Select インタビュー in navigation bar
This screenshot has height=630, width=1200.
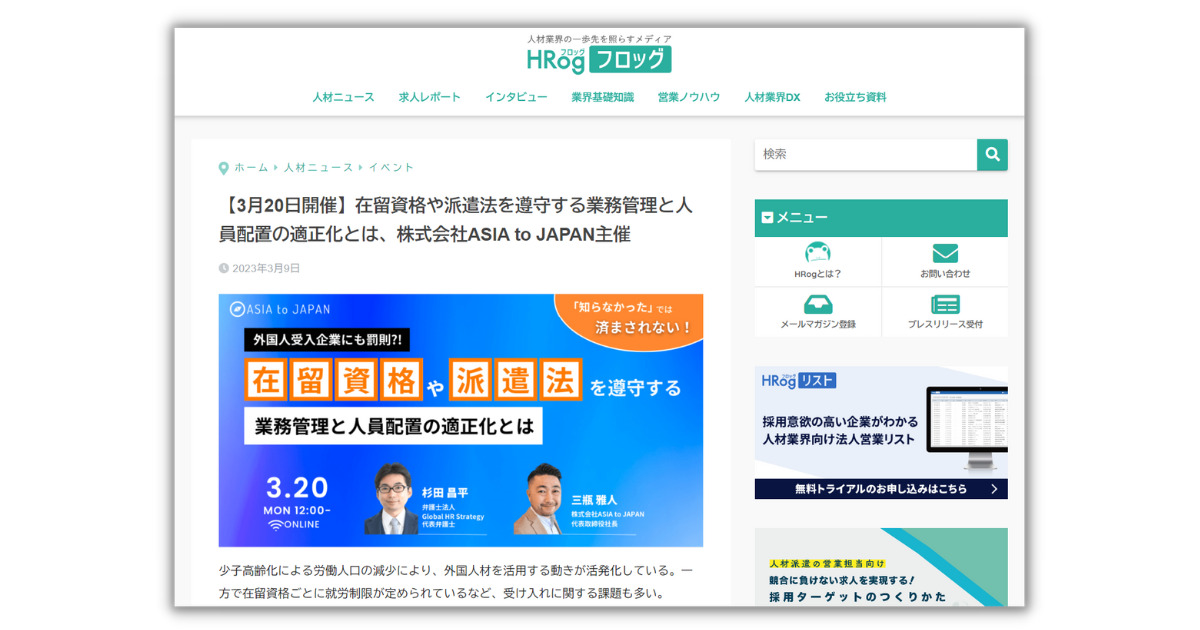[x=516, y=97]
